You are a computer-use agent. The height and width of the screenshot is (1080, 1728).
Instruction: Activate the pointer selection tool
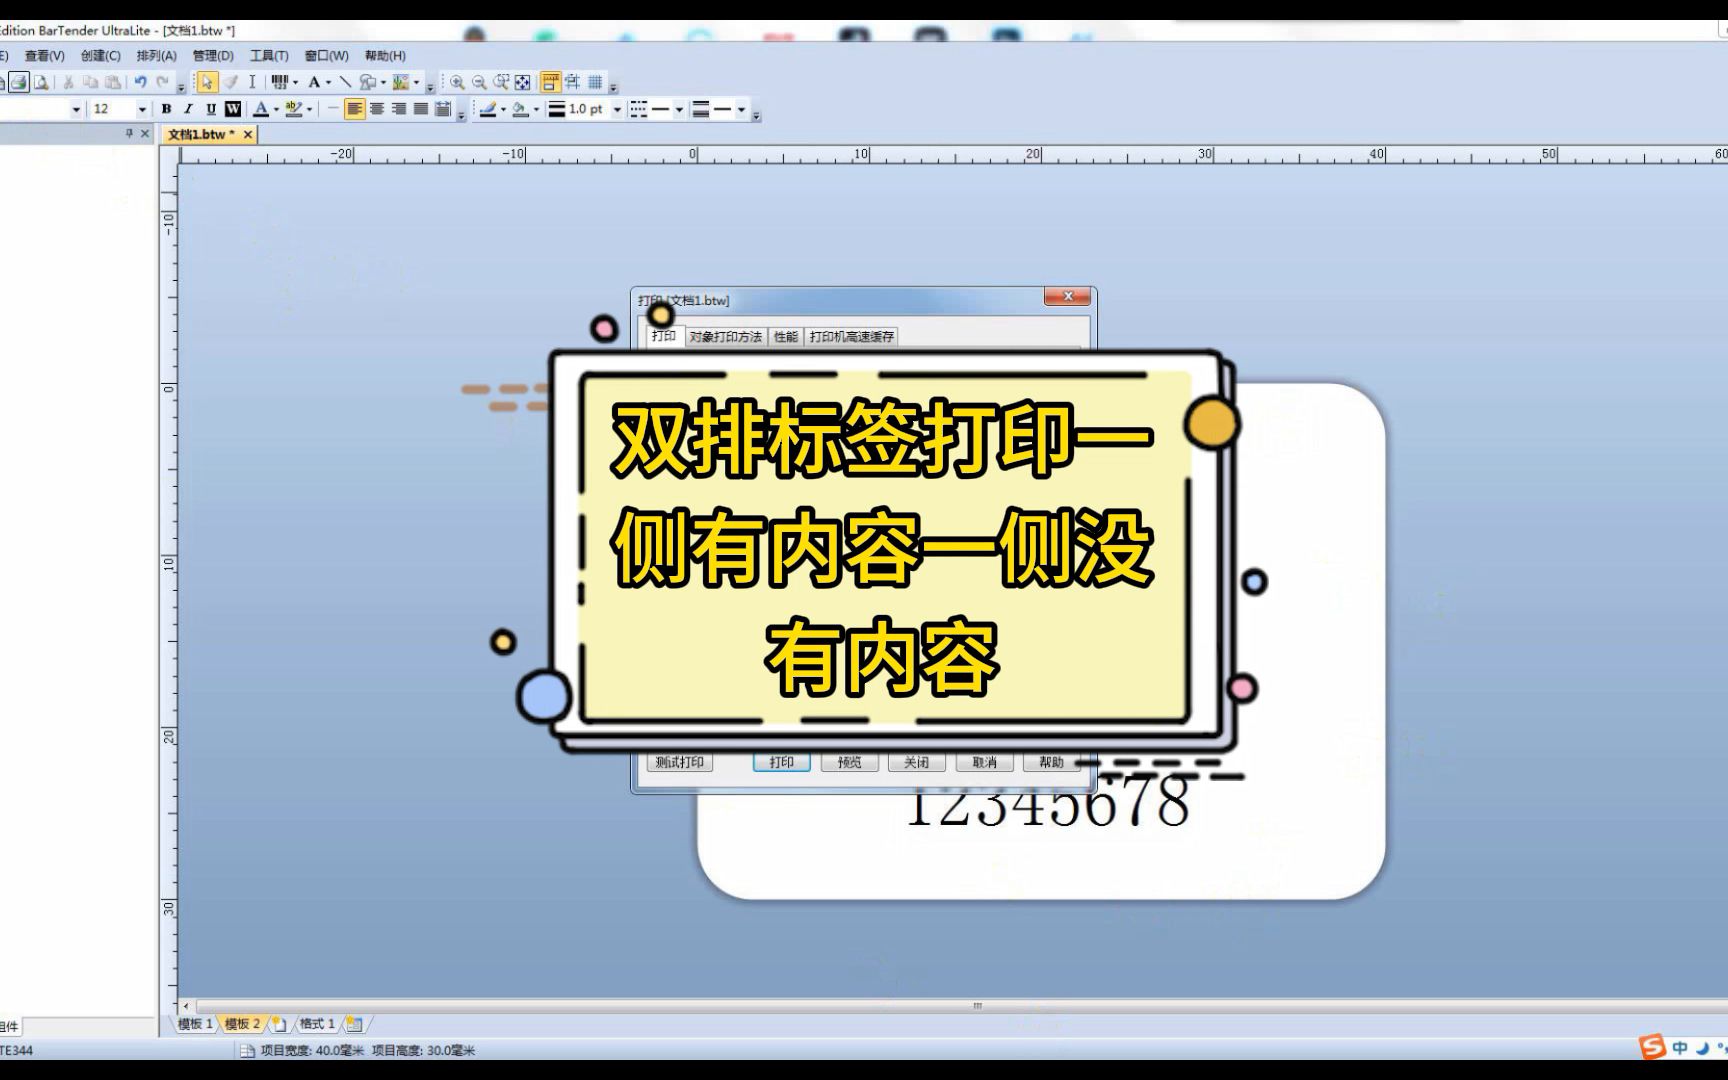pos(207,82)
